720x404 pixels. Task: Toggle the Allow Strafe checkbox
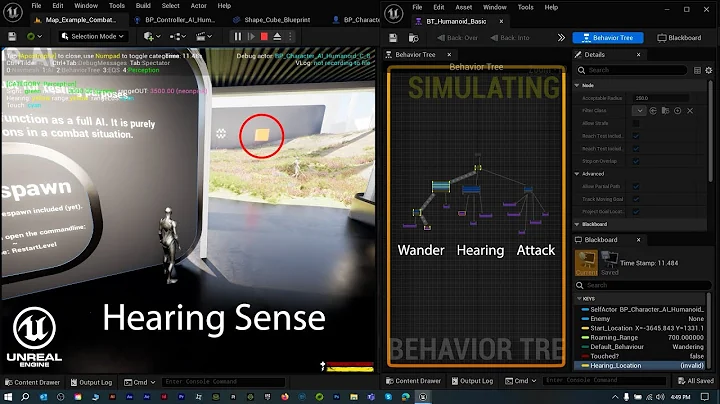point(636,123)
